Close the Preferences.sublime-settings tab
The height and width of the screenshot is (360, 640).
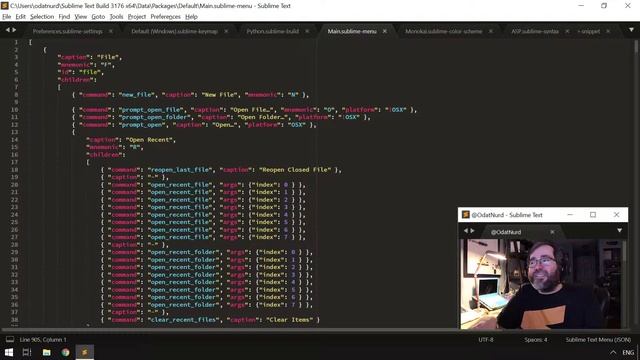coord(111,31)
